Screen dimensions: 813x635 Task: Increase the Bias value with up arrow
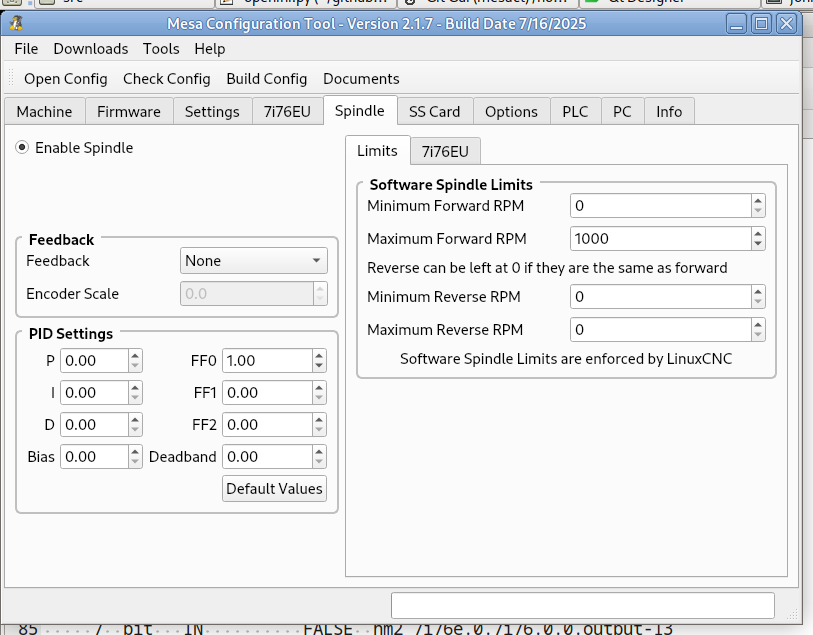[135, 453]
